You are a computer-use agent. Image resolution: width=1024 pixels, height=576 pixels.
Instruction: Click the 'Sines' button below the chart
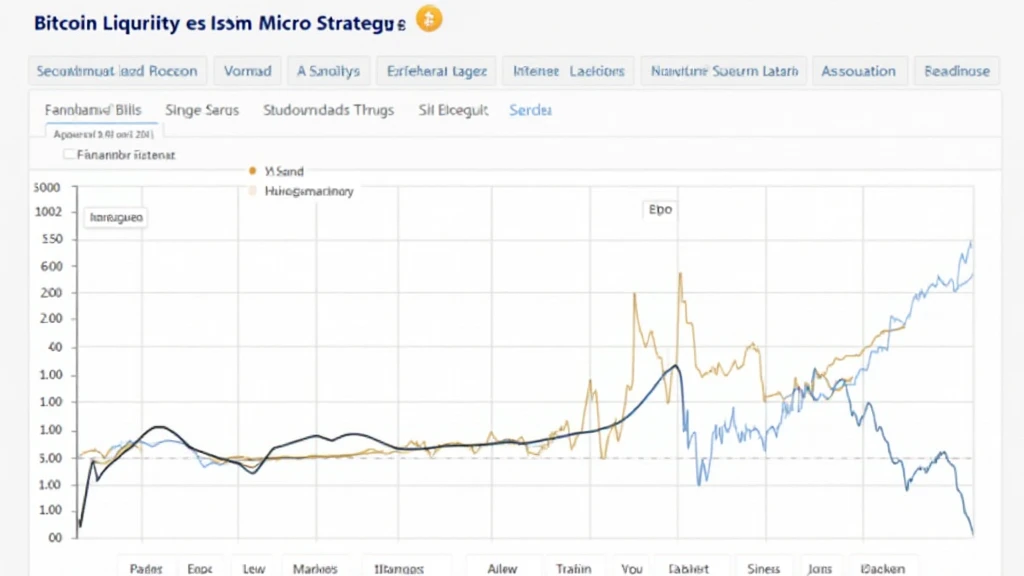763,567
